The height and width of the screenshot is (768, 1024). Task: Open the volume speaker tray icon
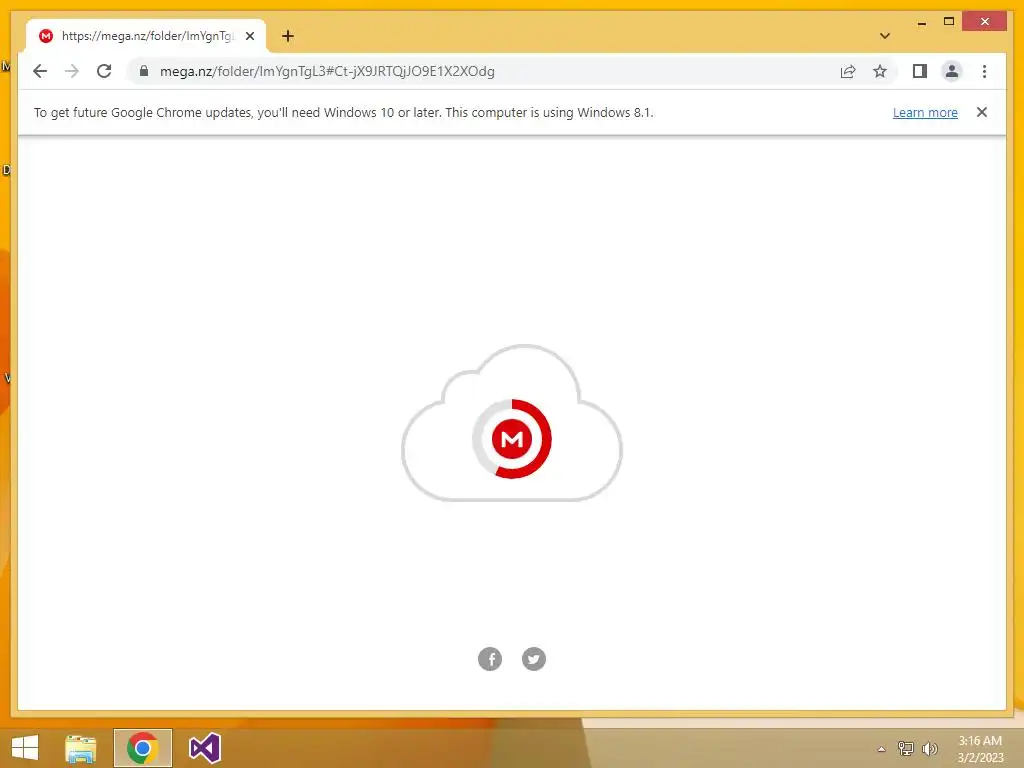[929, 748]
